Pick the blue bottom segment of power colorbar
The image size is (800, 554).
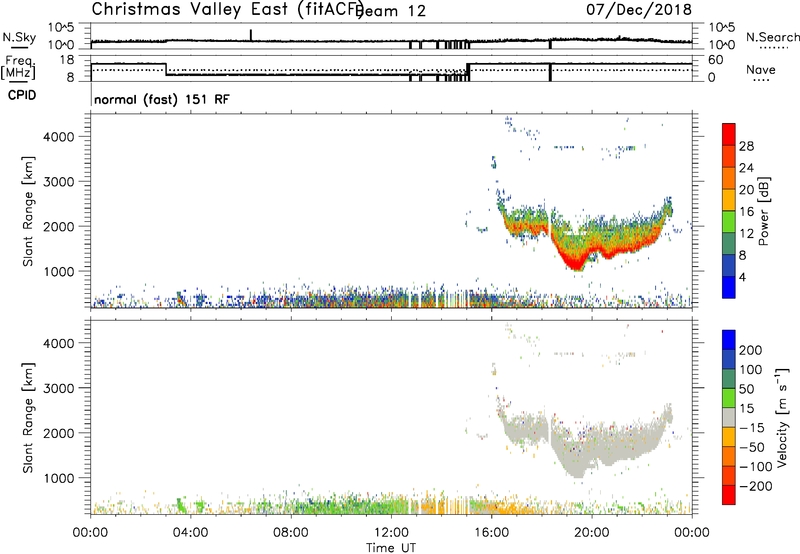pyautogui.click(x=729, y=287)
